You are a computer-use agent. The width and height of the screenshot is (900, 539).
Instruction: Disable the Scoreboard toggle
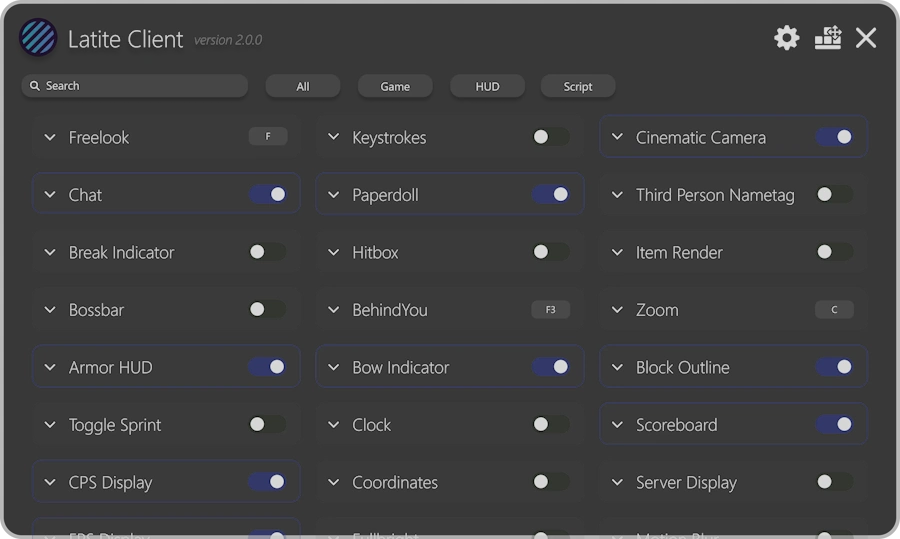coord(834,424)
